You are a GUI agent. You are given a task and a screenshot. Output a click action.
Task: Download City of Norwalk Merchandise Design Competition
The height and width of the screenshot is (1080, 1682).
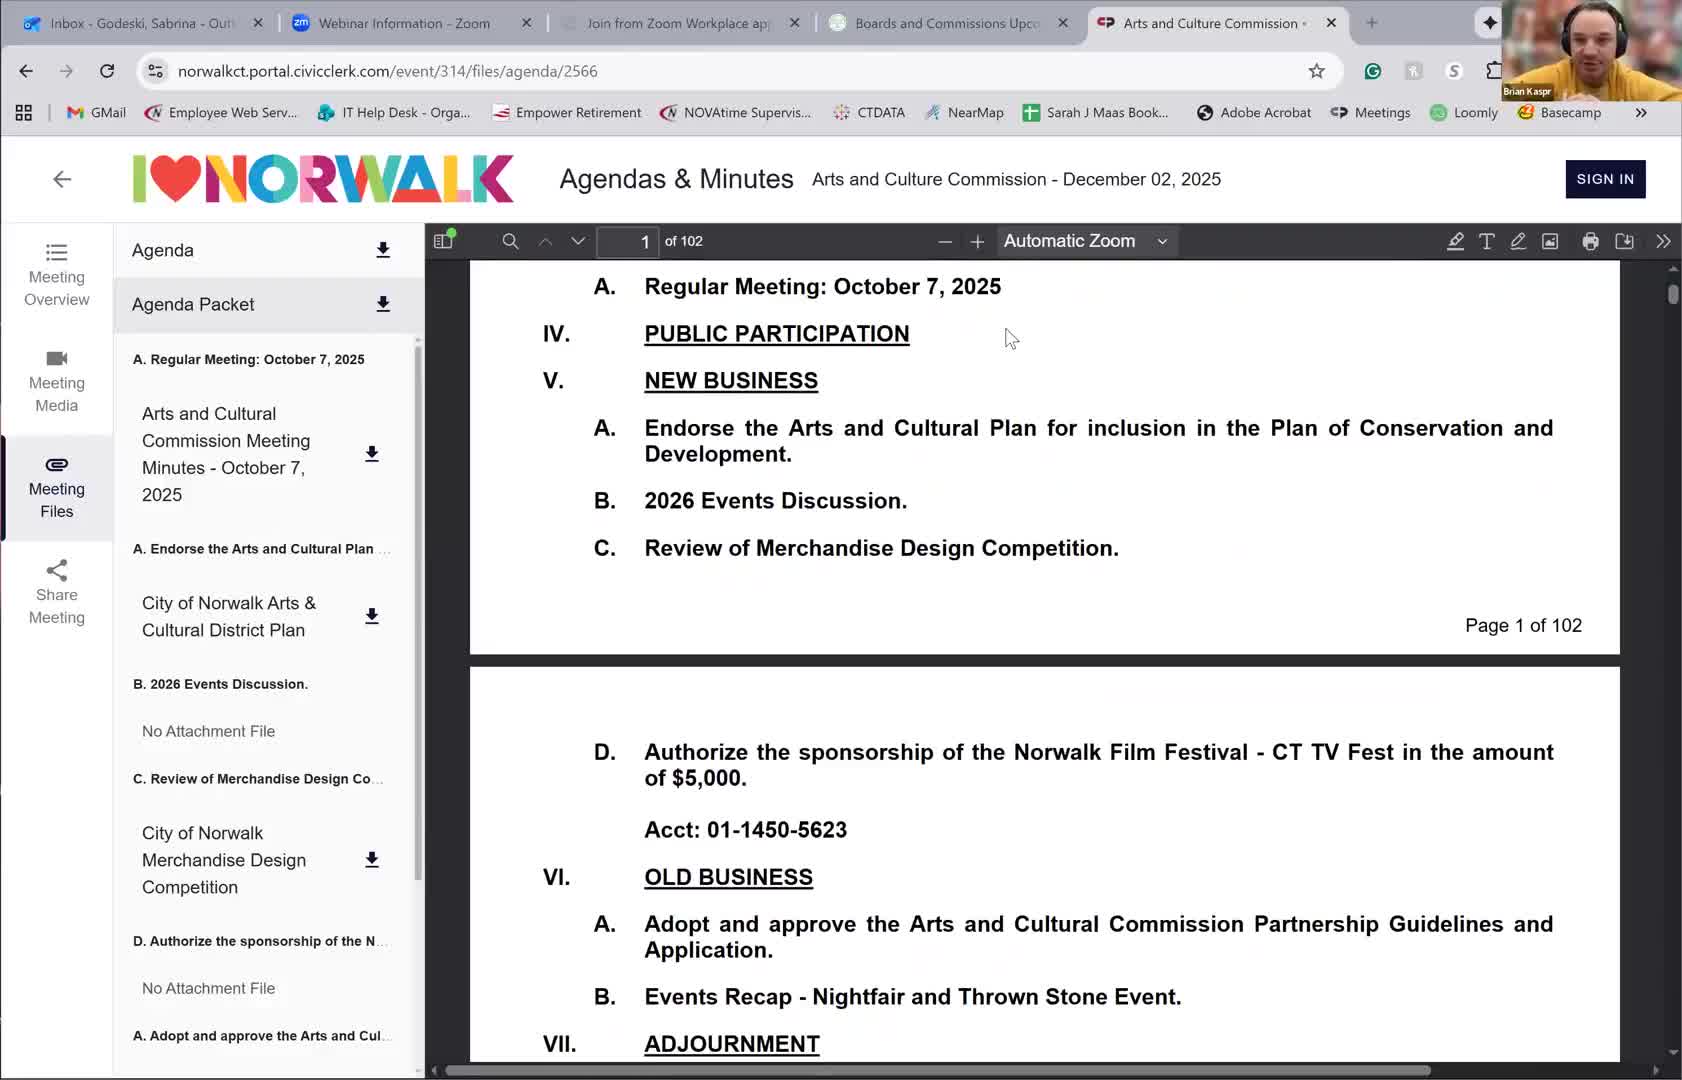(x=371, y=860)
